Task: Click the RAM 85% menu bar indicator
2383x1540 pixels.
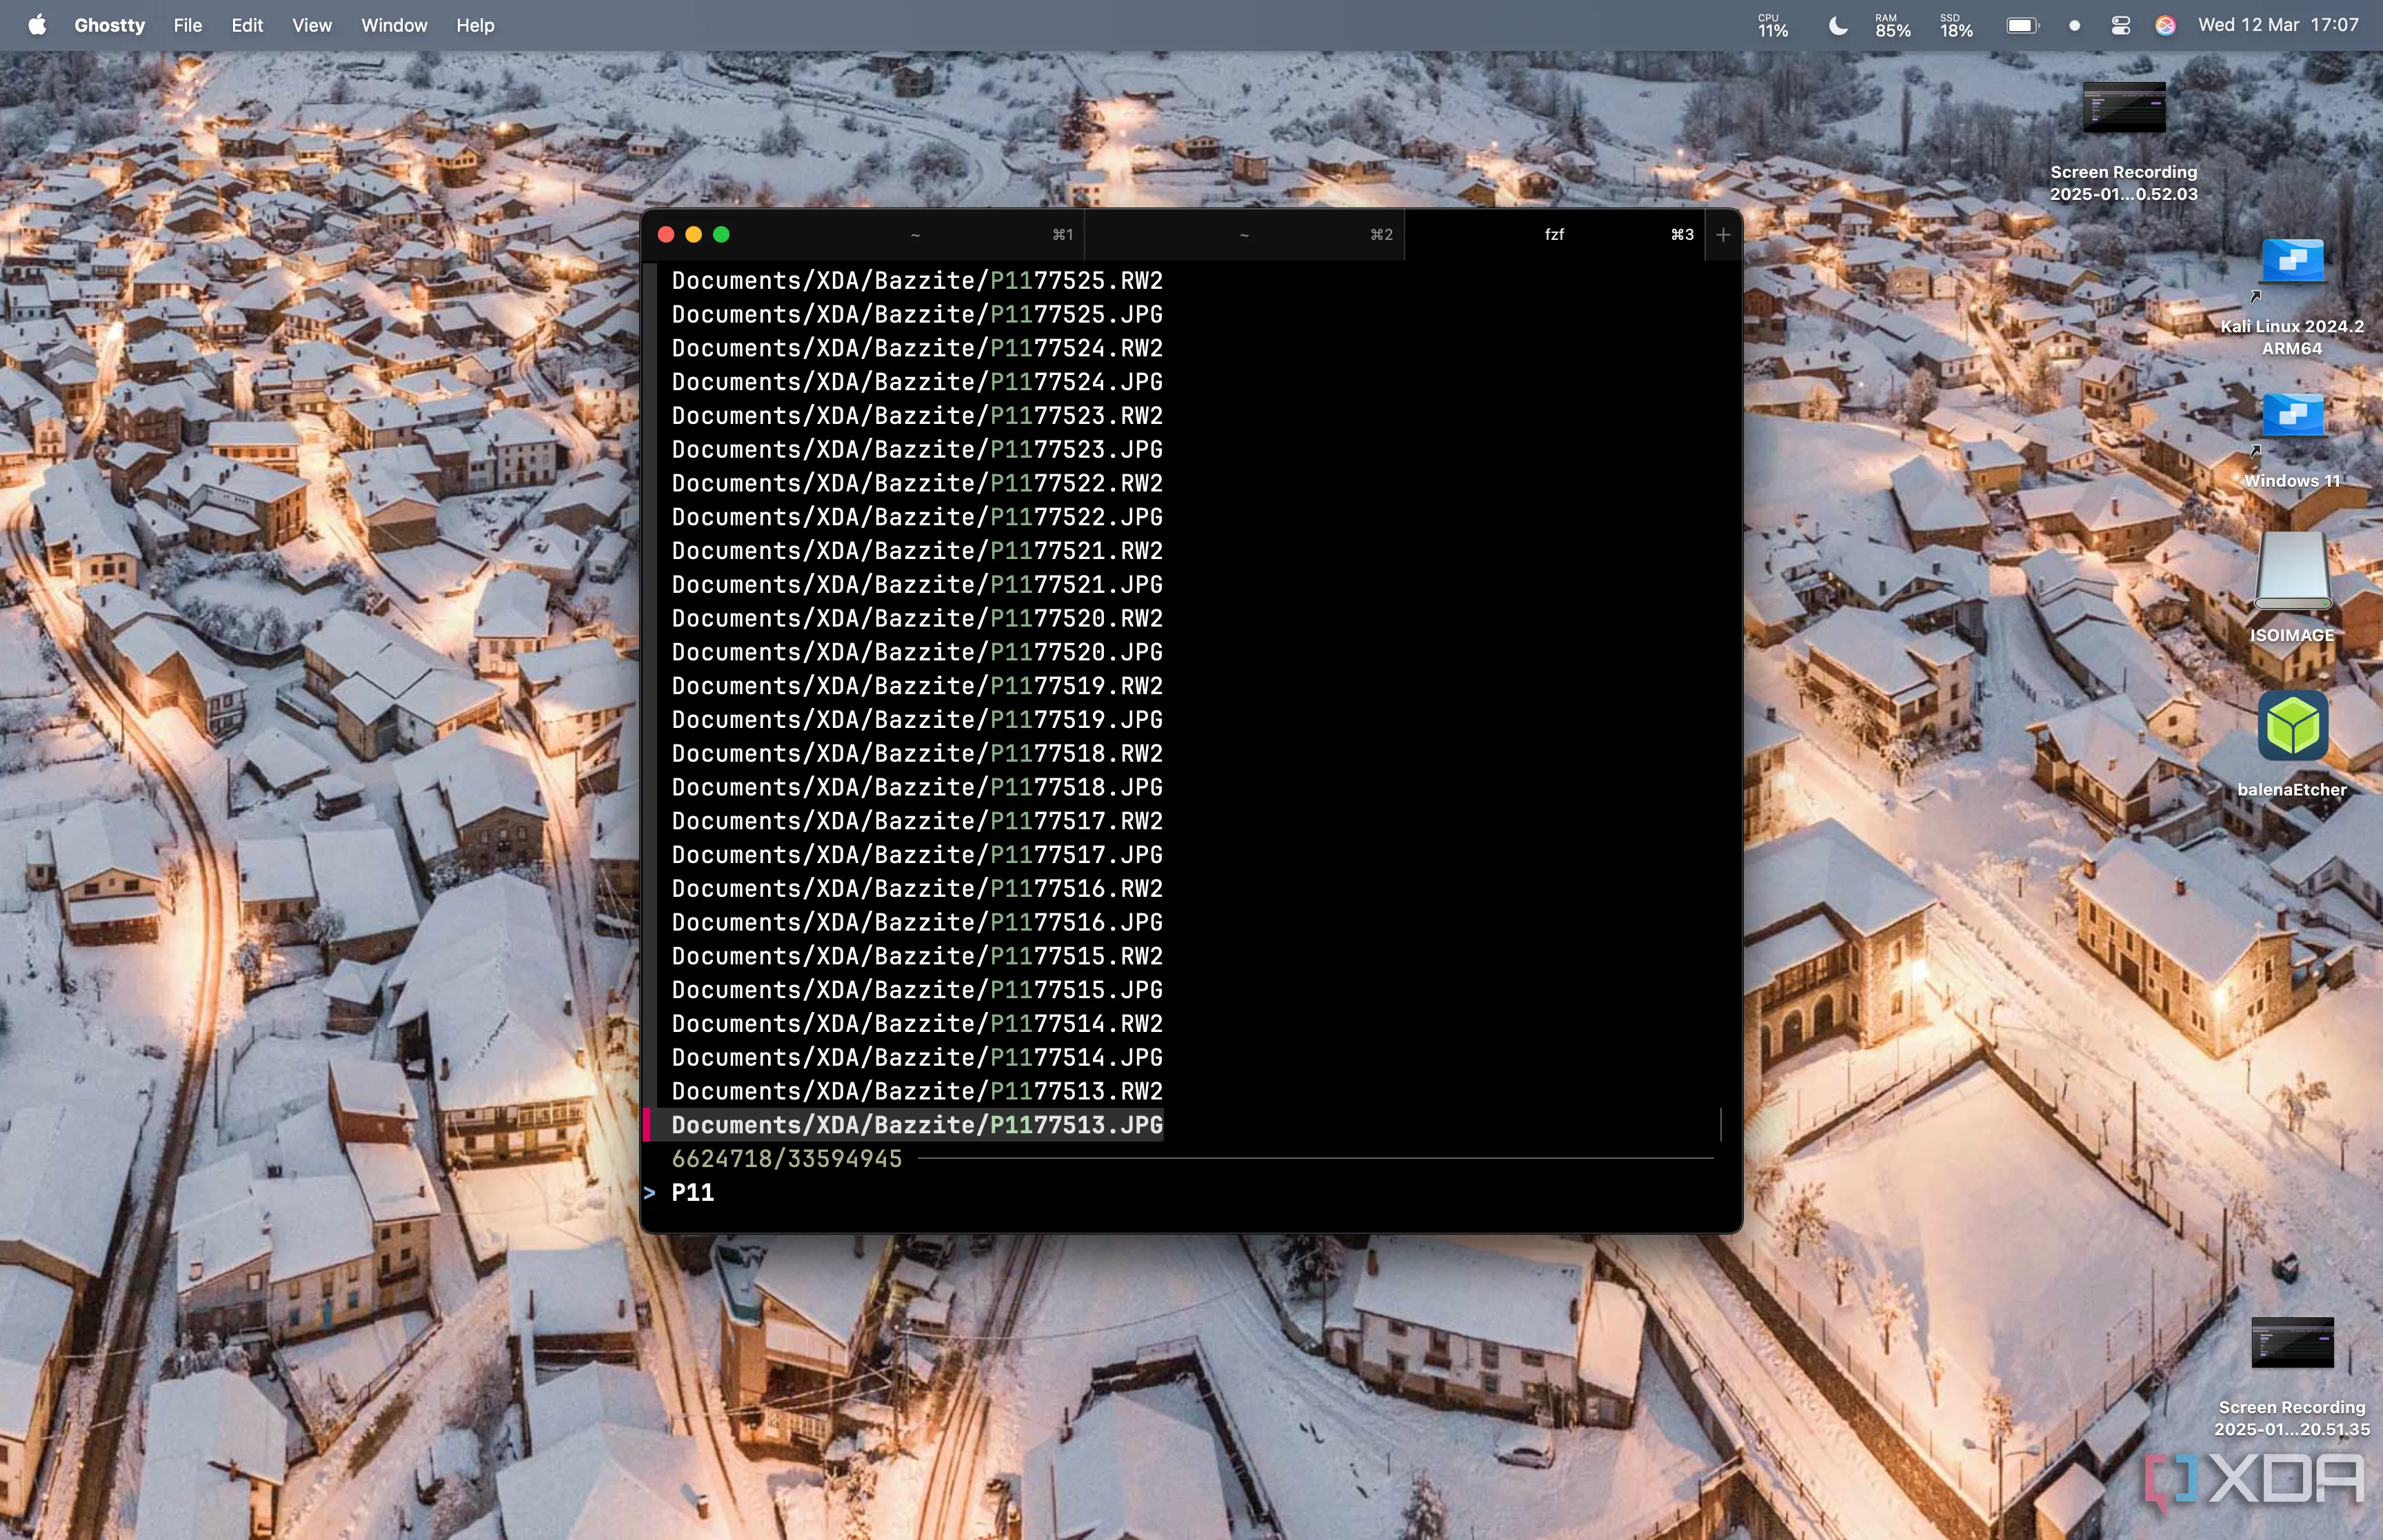Action: 1892,25
